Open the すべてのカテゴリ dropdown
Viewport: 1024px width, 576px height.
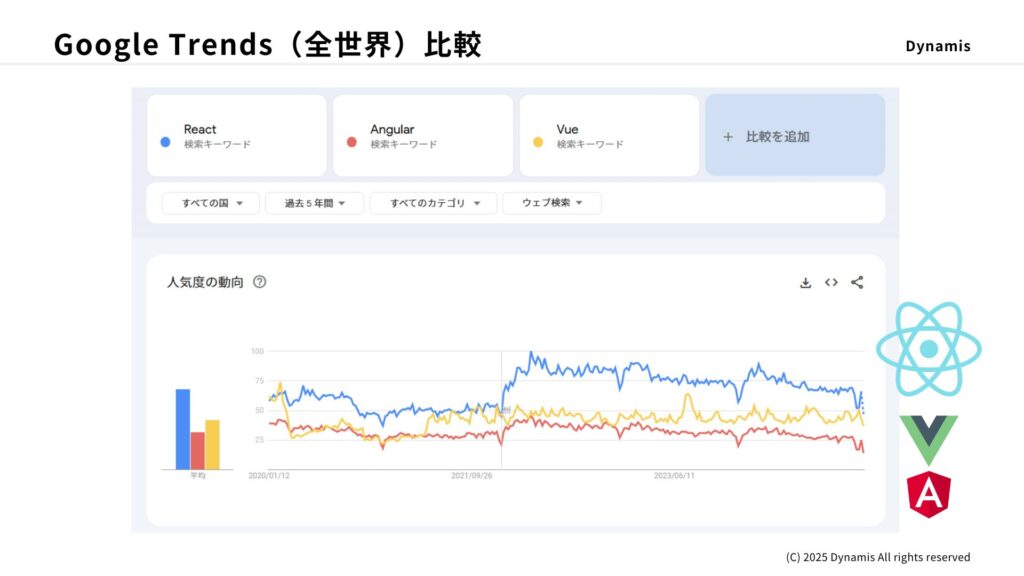[x=433, y=203]
